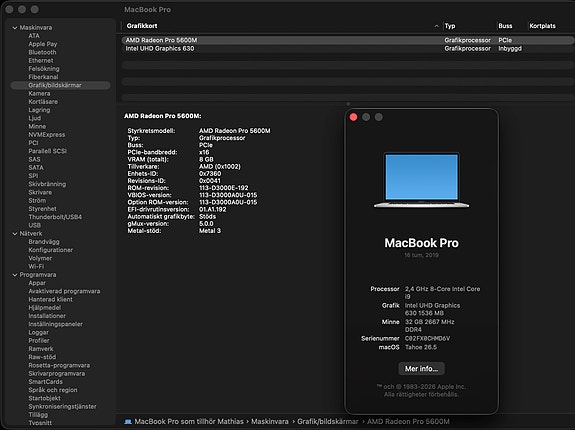The image size is (575, 430).
Task: Close the About This Mac window
Action: click(x=354, y=117)
